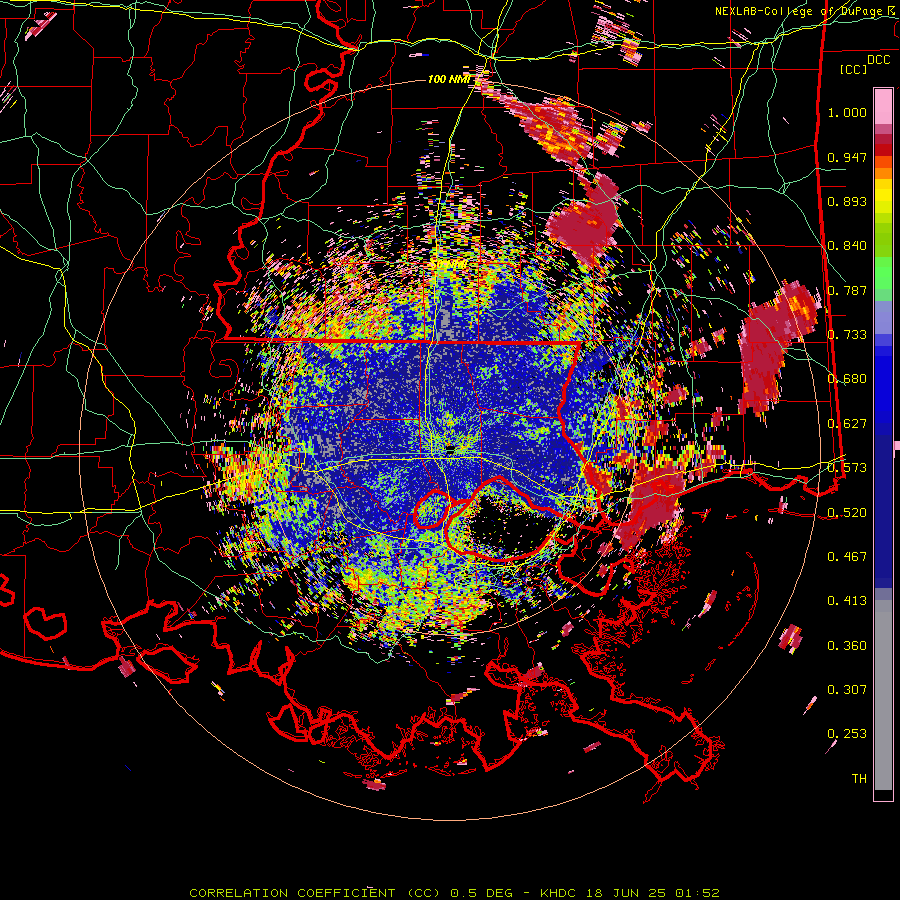The image size is (900, 900).
Task: Select the 0.253 scale value
Action: [x=847, y=734]
